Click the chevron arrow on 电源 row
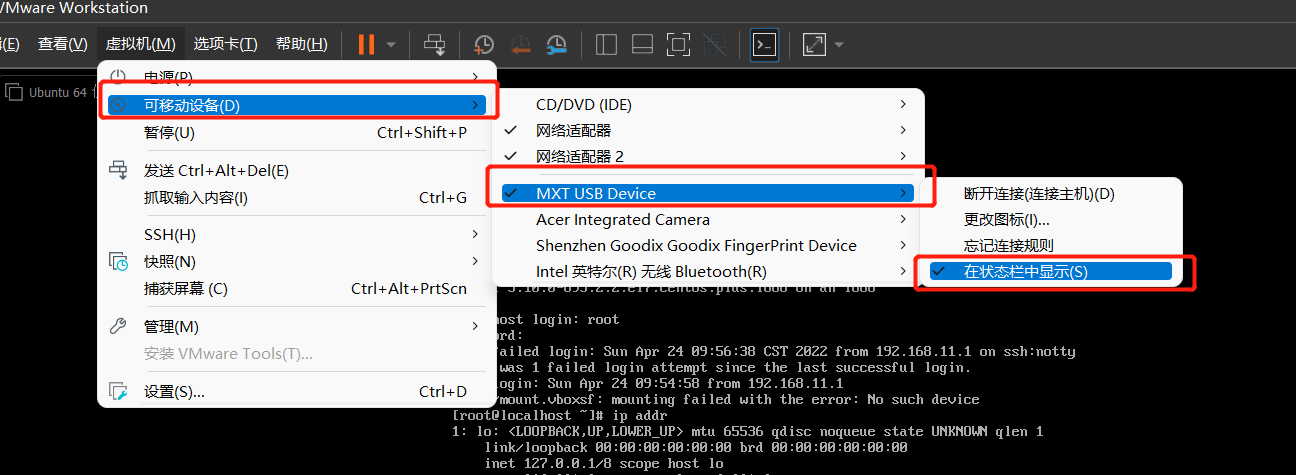Viewport: 1296px width, 475px height. click(x=475, y=77)
